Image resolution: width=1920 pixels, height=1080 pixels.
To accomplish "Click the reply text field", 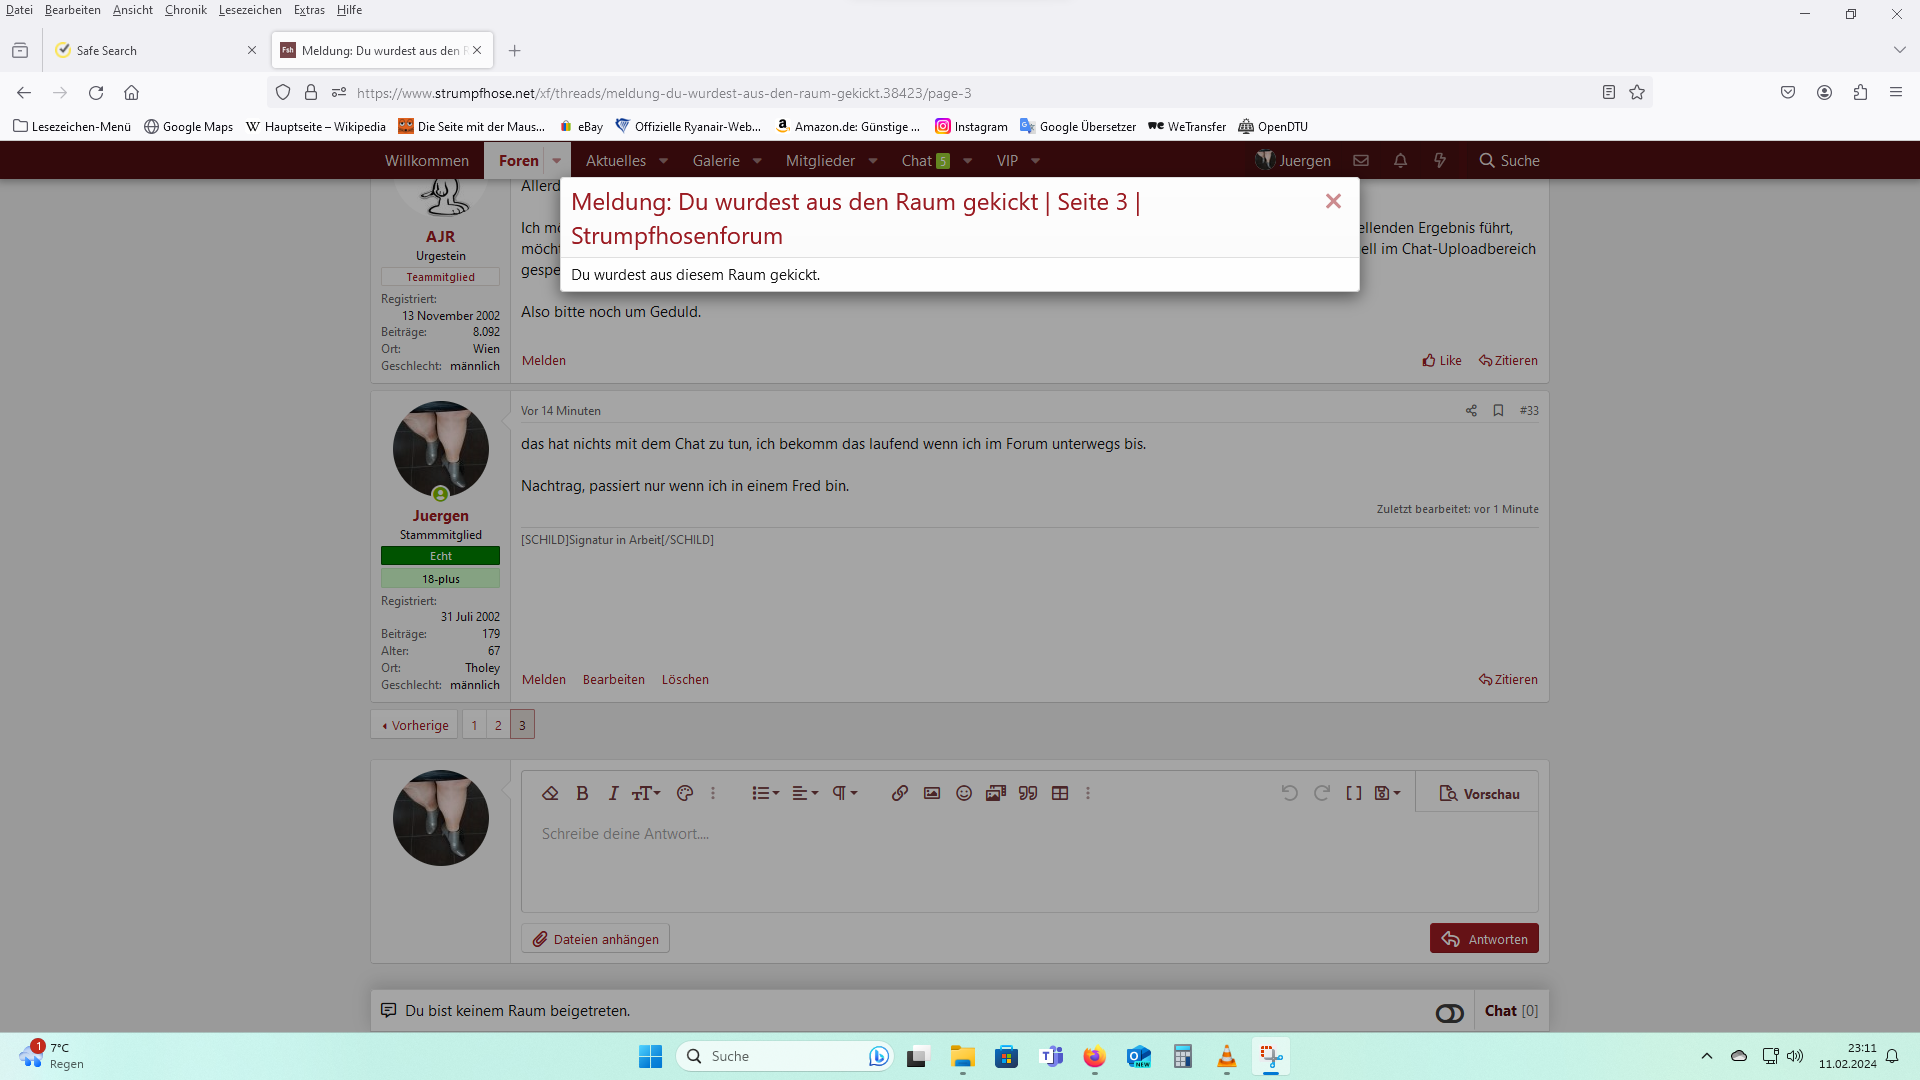I will 1028,860.
